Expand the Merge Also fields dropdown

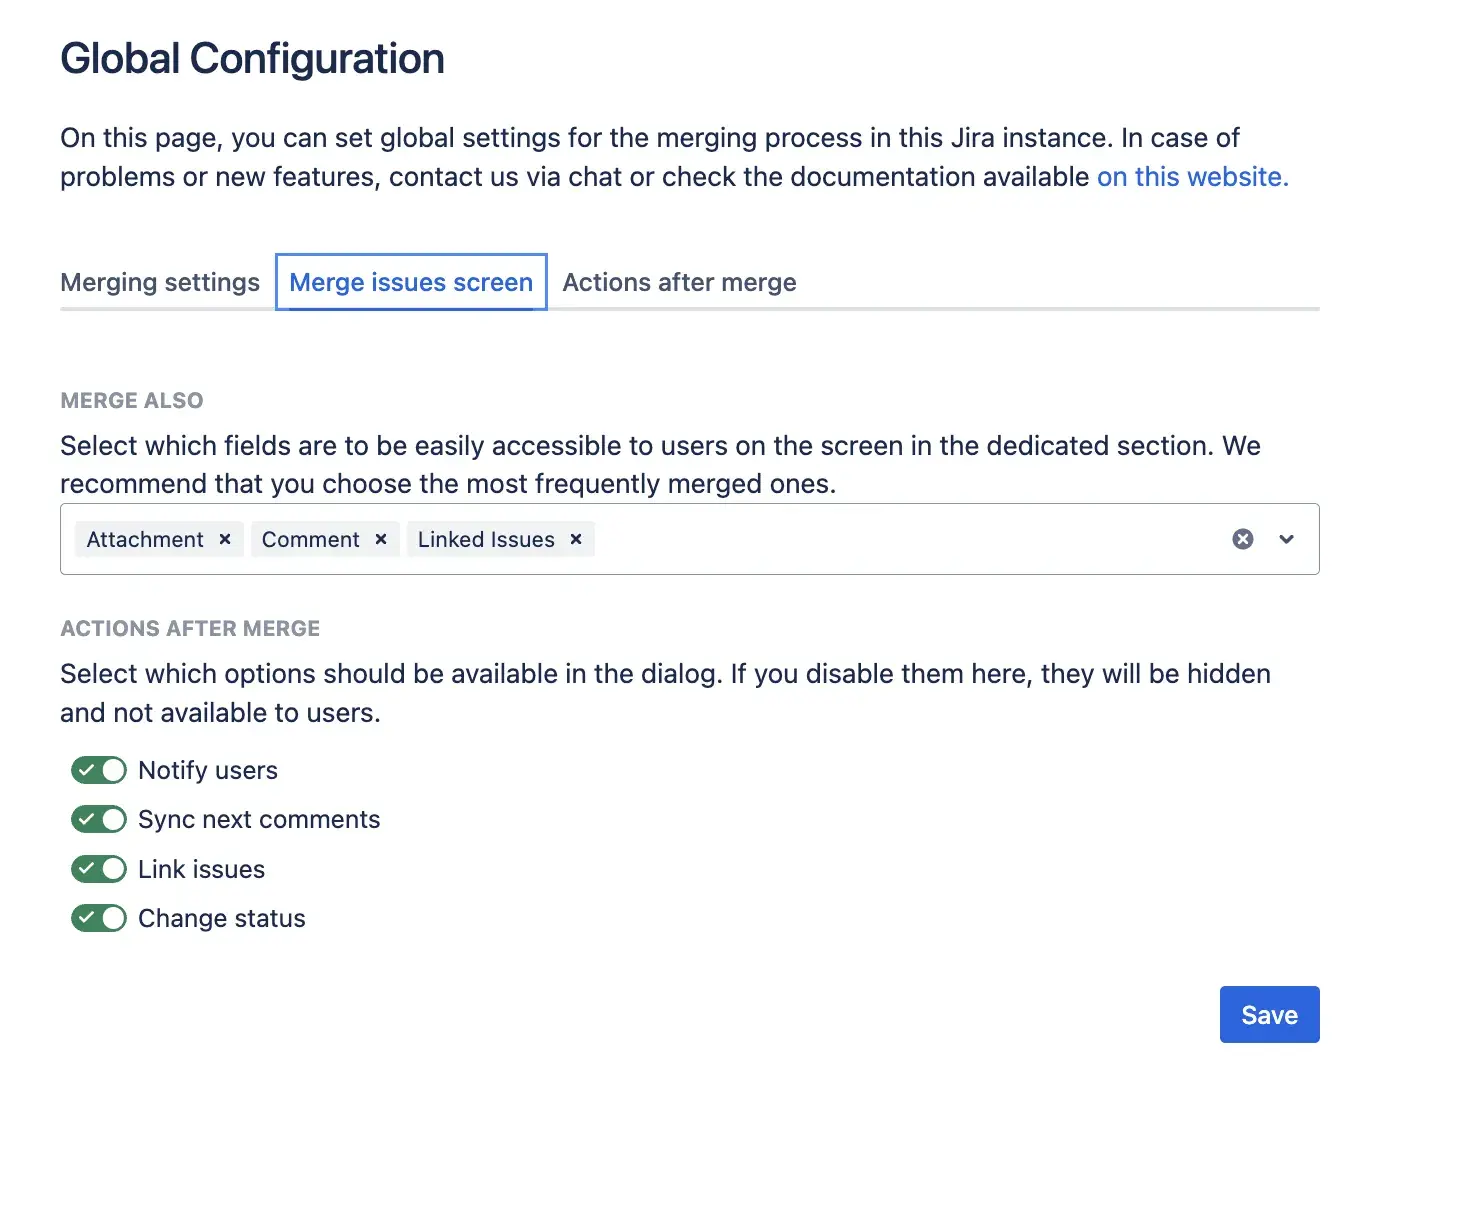coord(1287,539)
